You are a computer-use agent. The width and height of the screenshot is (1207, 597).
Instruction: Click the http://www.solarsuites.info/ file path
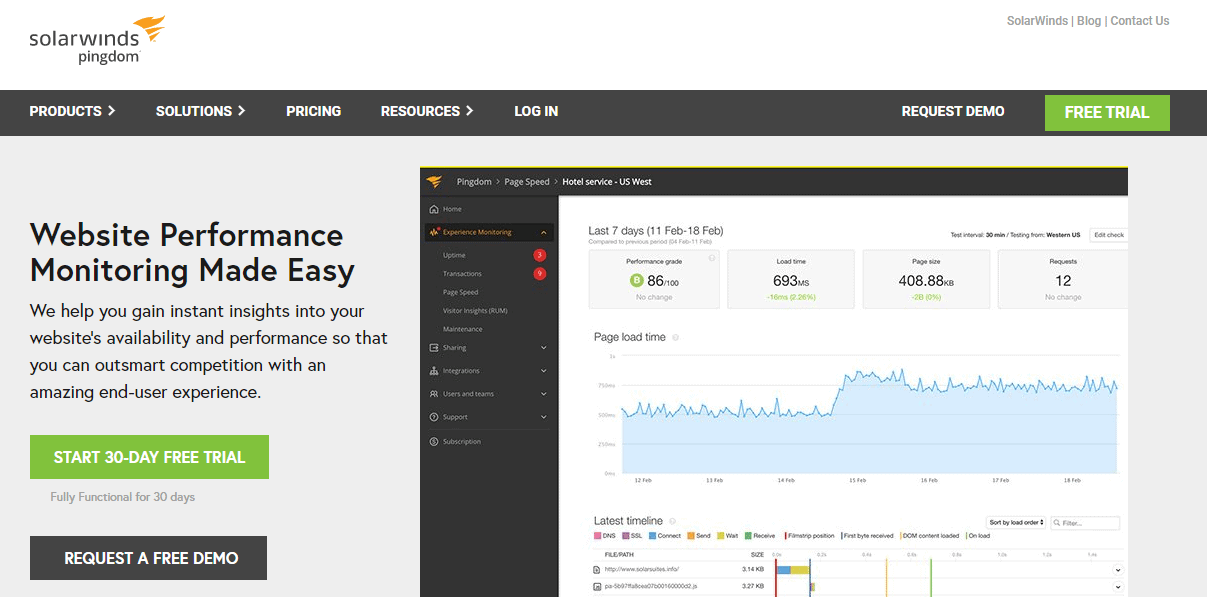point(642,569)
